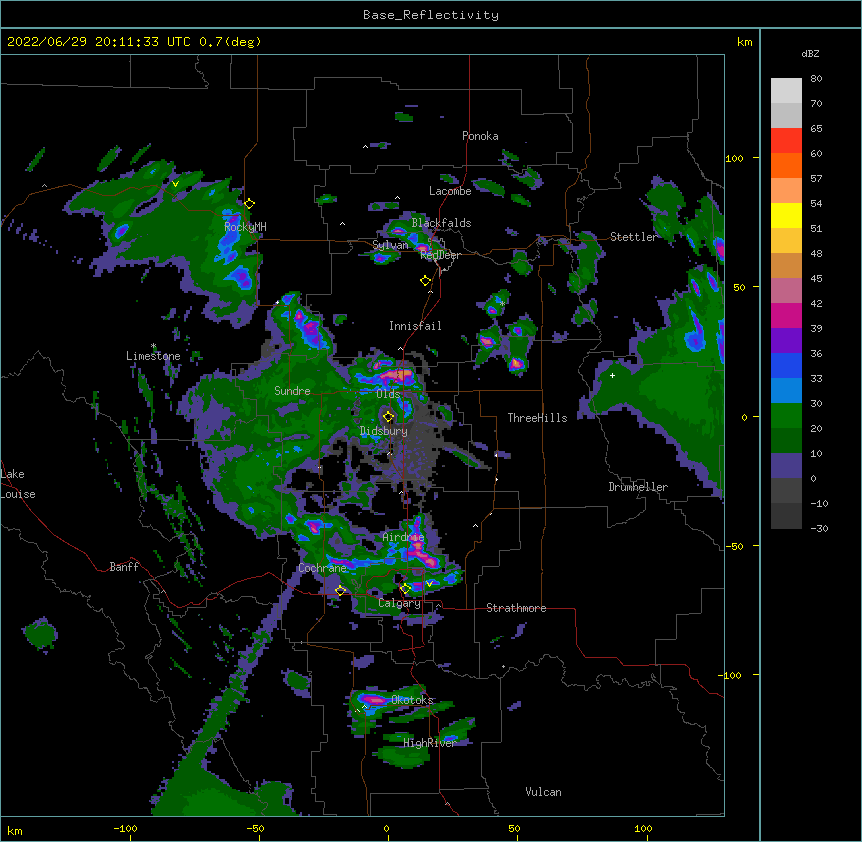Viewport: 862px width, 842px height.
Task: Click the Cochrane town label
Action: pos(322,568)
